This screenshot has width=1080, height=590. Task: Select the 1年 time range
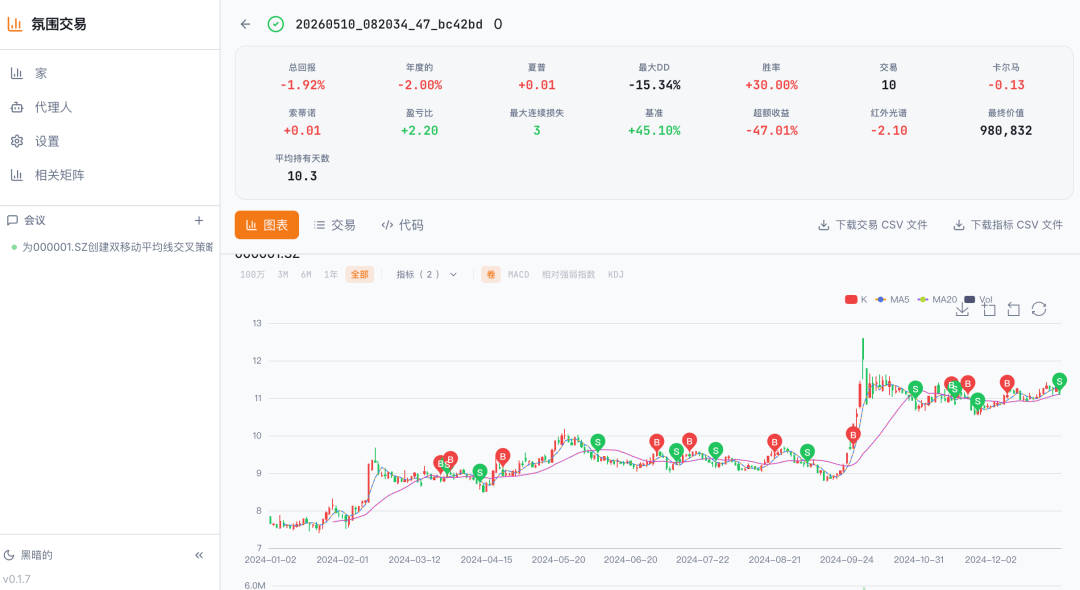(x=331, y=275)
